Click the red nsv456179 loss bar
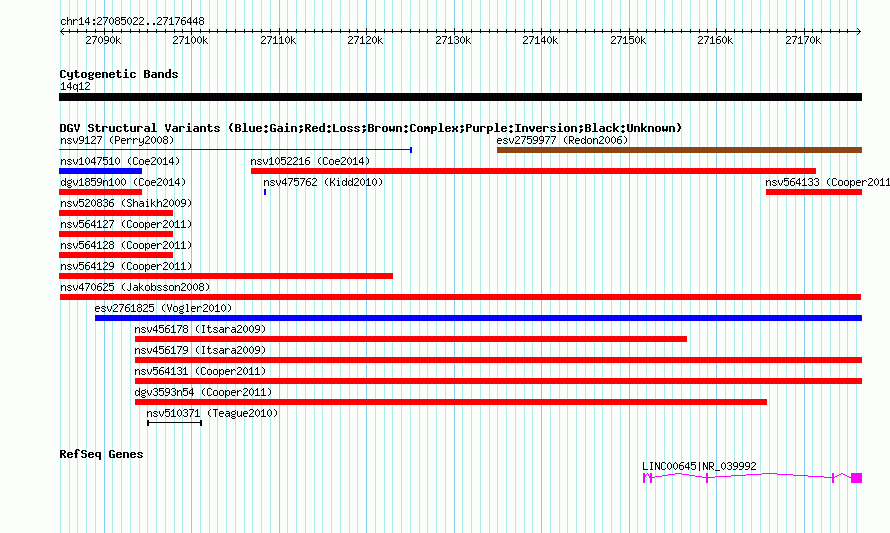The height and width of the screenshot is (533, 890). [x=498, y=360]
